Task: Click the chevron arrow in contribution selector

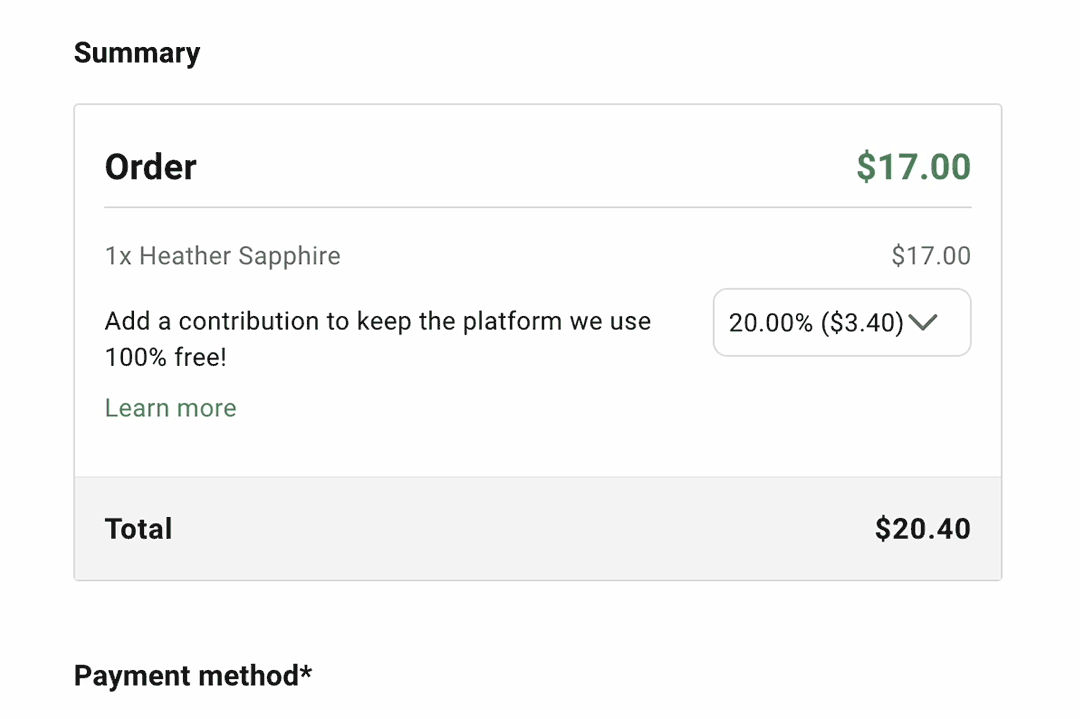Action: [923, 322]
